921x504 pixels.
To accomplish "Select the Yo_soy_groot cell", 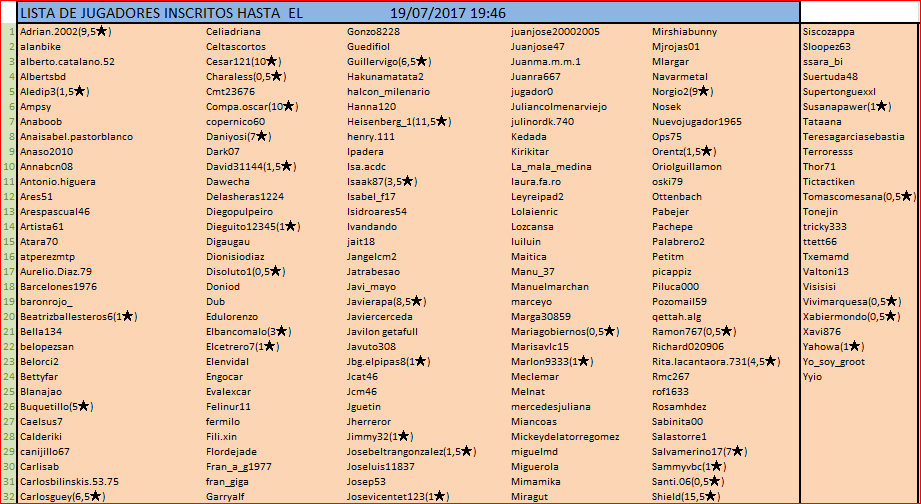I will (834, 361).
